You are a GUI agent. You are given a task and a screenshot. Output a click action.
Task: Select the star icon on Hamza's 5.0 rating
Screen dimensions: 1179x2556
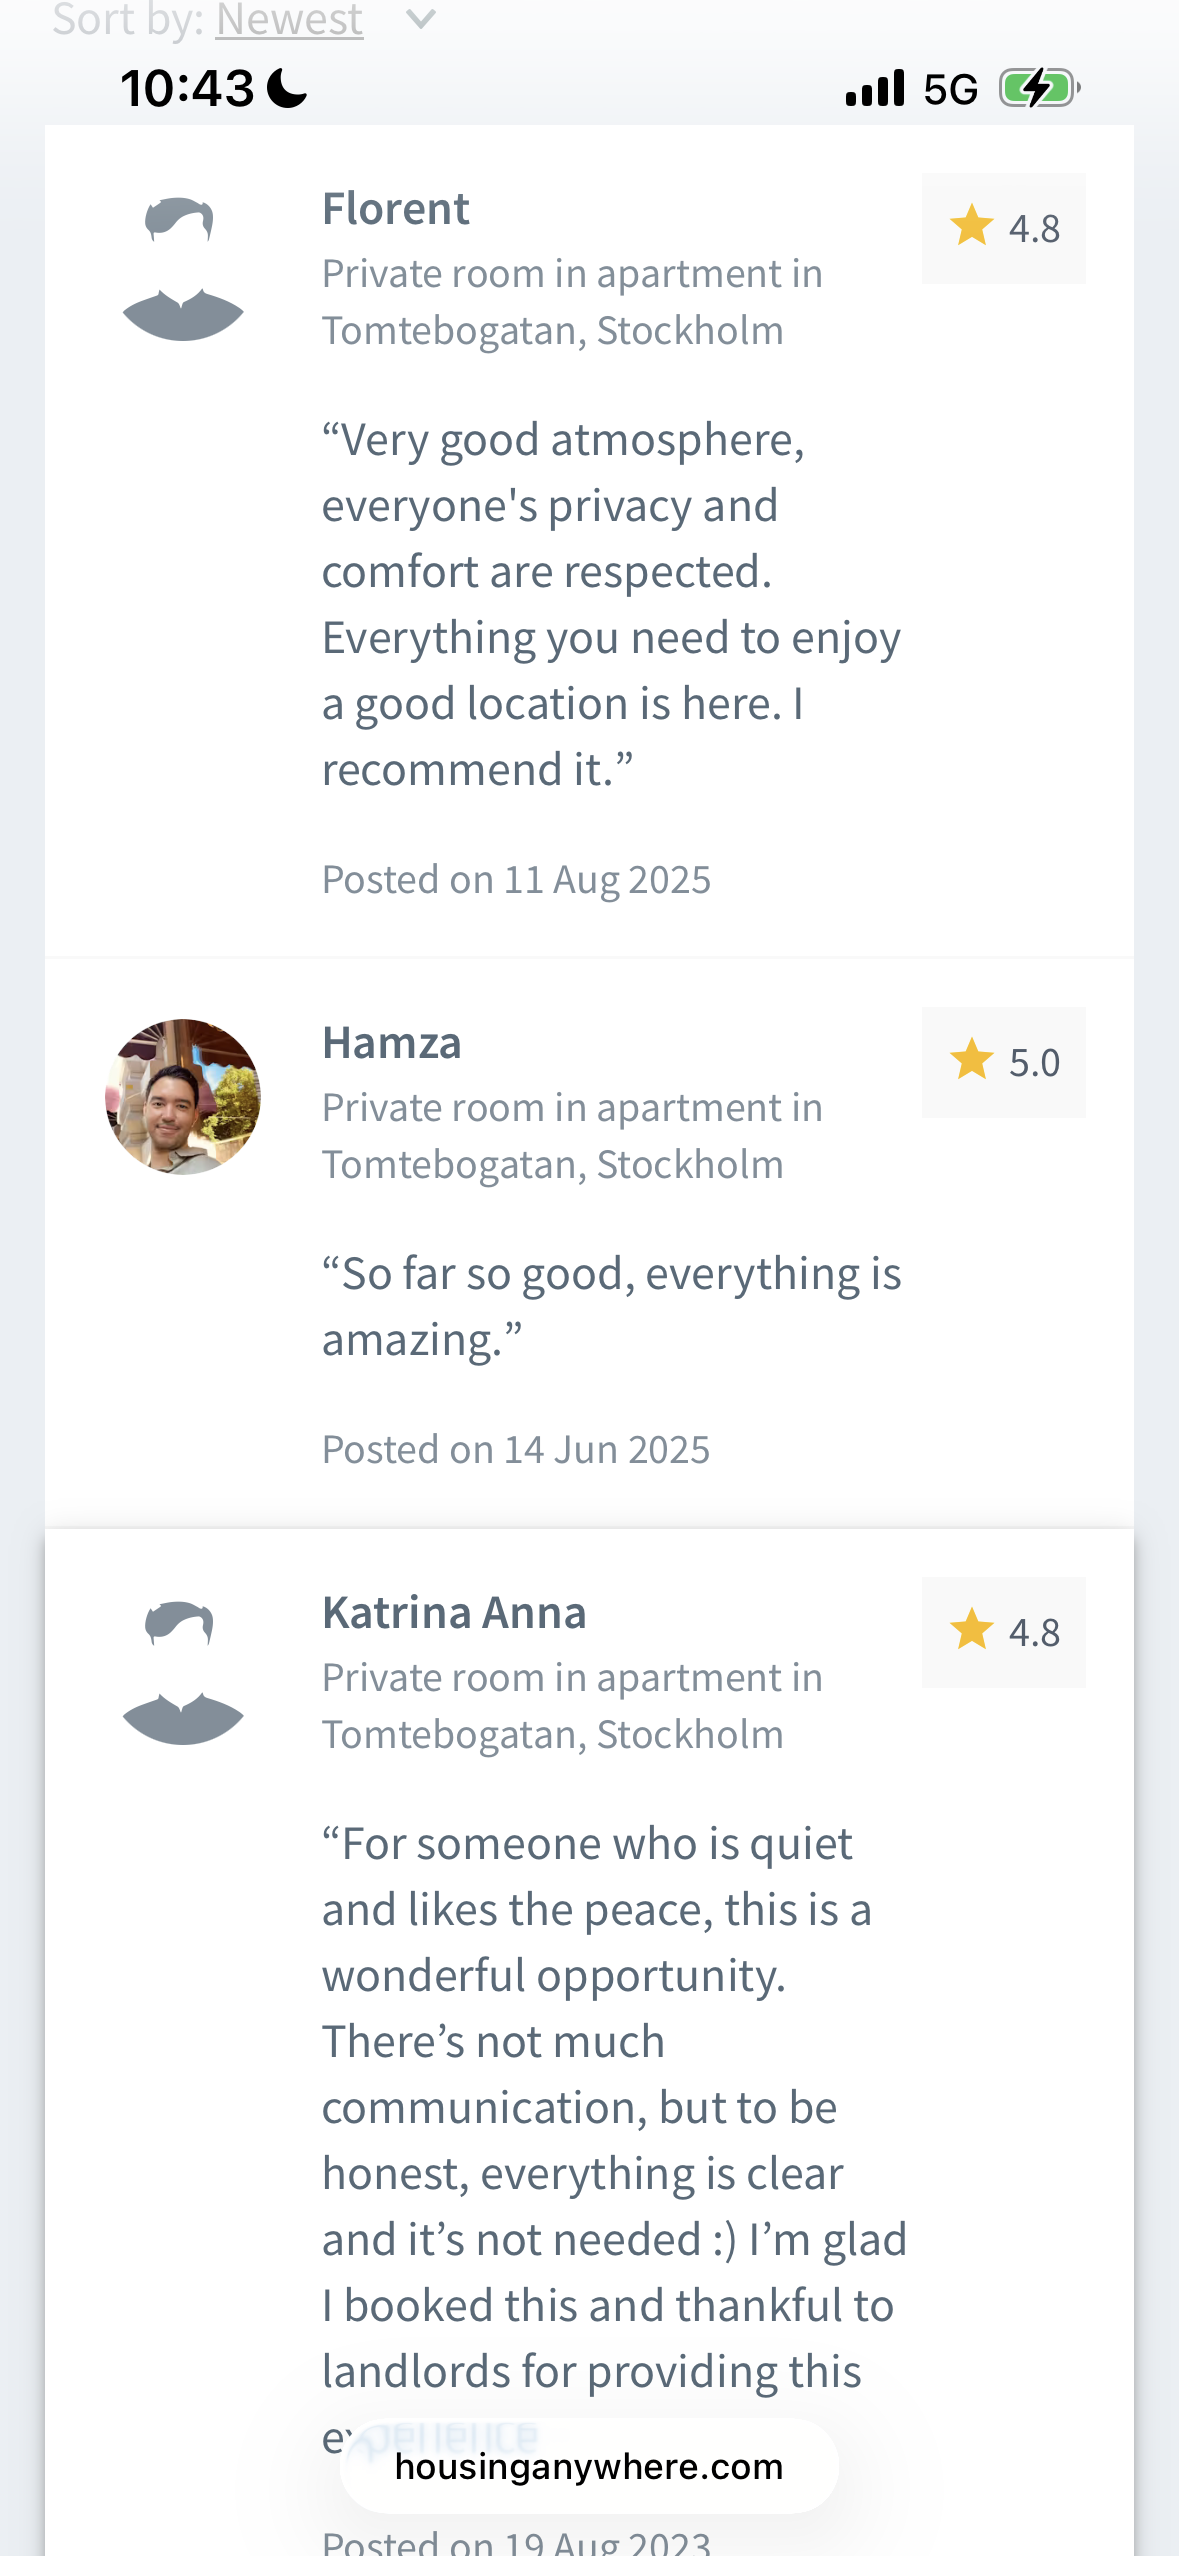(971, 1060)
